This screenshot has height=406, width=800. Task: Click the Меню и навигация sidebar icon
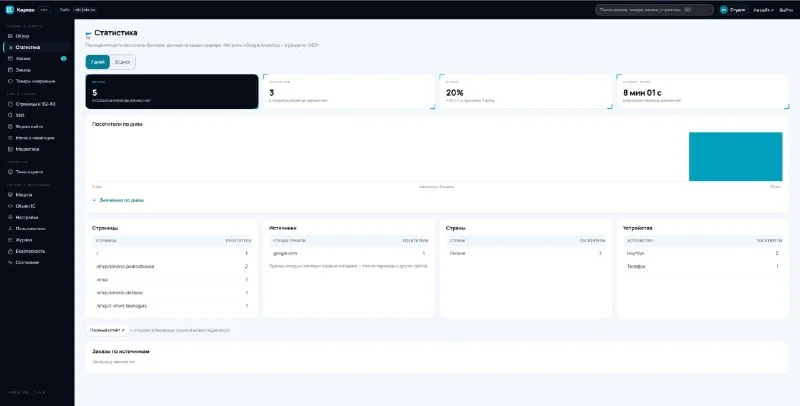(10, 138)
